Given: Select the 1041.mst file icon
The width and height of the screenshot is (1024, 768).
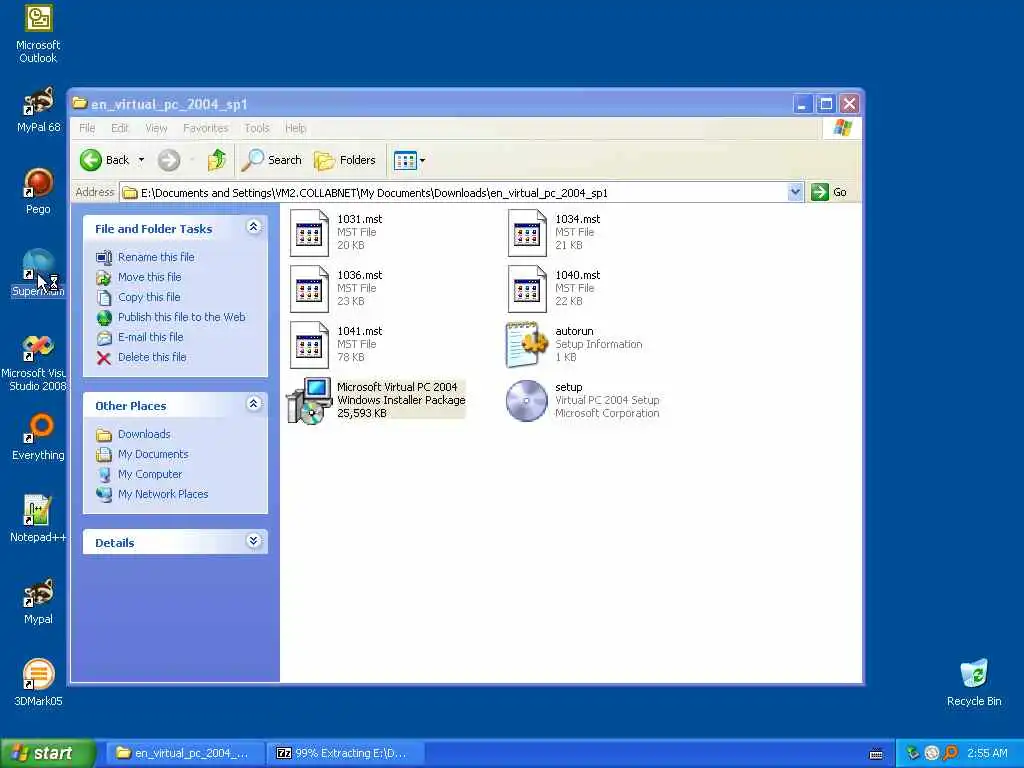Looking at the screenshot, I should pos(309,345).
